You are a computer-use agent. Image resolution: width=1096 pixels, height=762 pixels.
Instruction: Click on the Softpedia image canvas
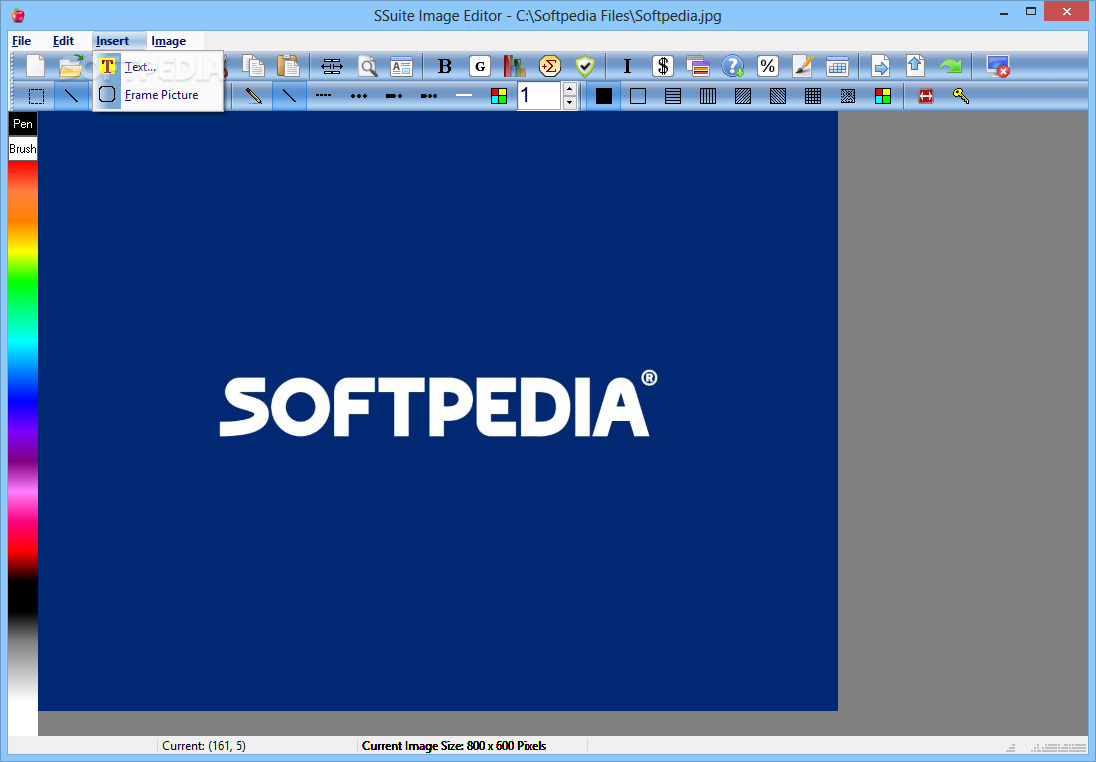click(x=438, y=411)
